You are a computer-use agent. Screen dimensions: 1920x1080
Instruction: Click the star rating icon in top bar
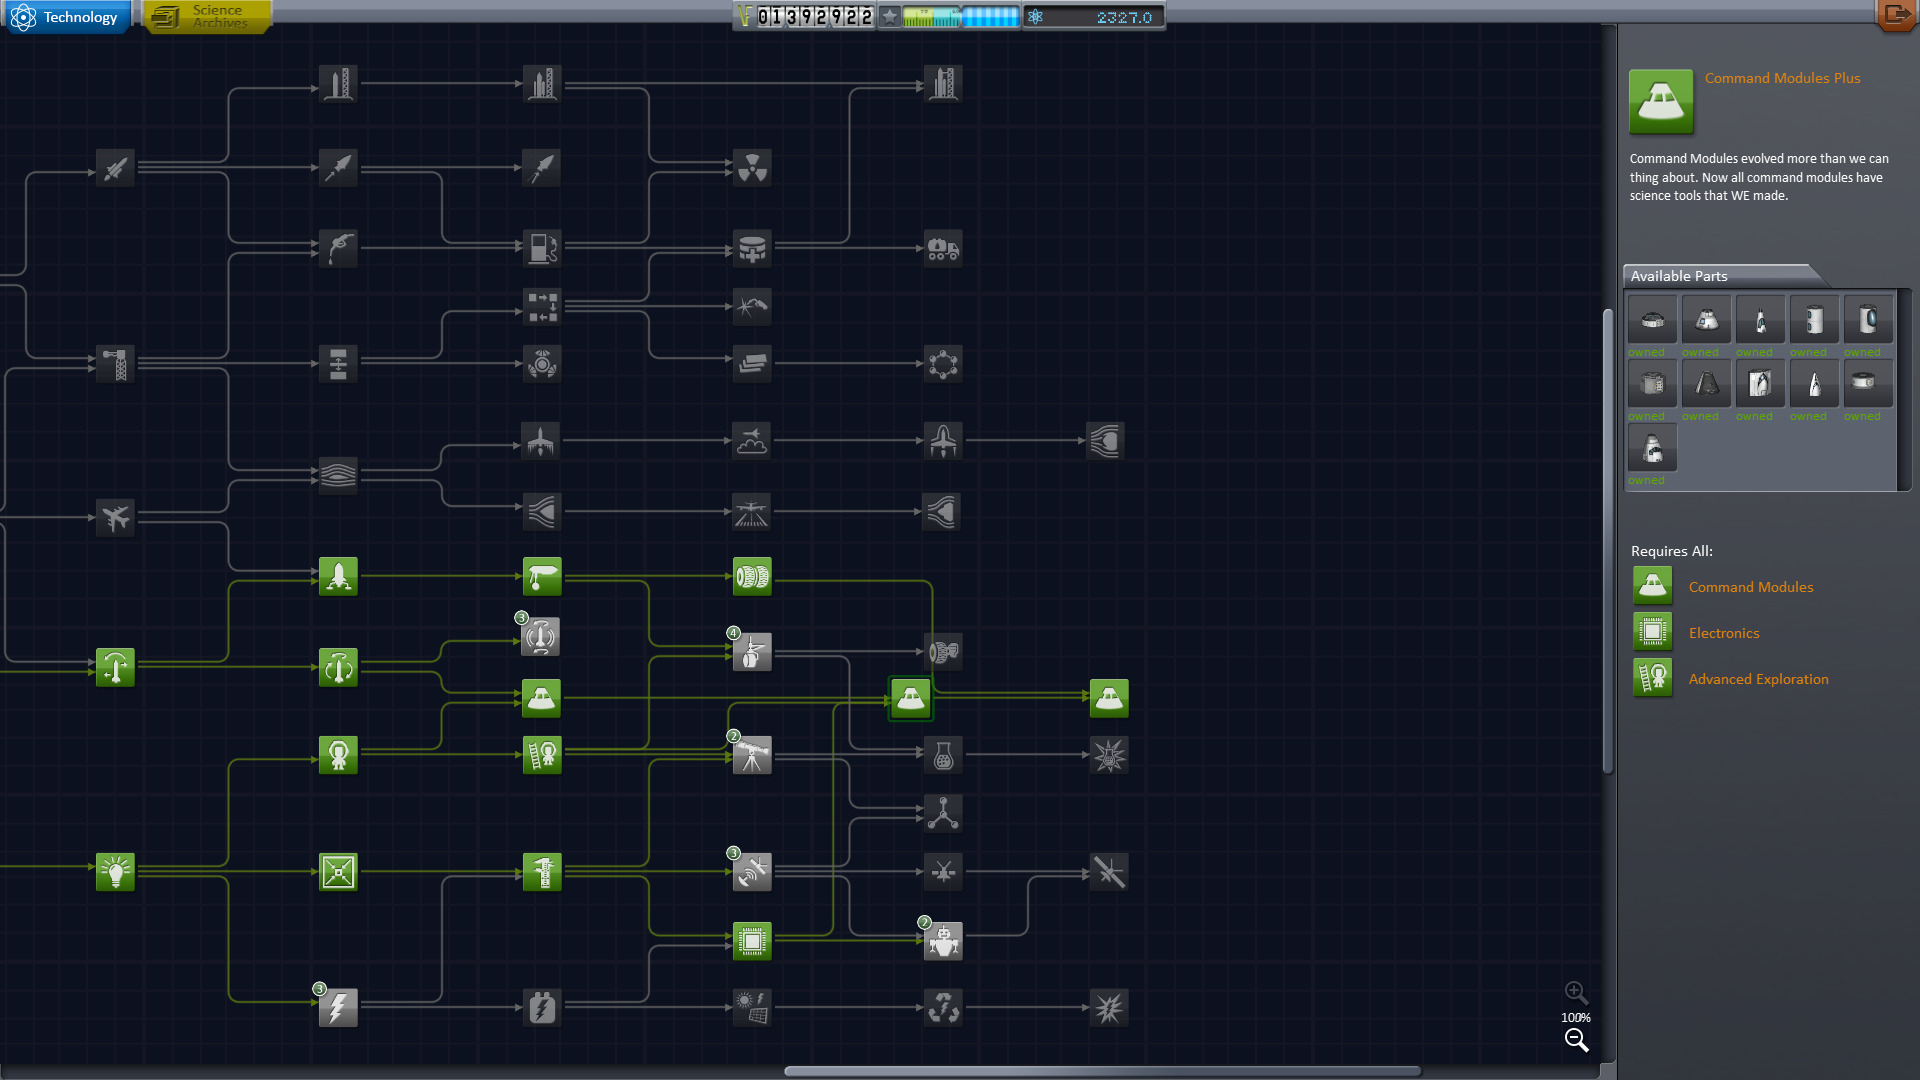[887, 16]
